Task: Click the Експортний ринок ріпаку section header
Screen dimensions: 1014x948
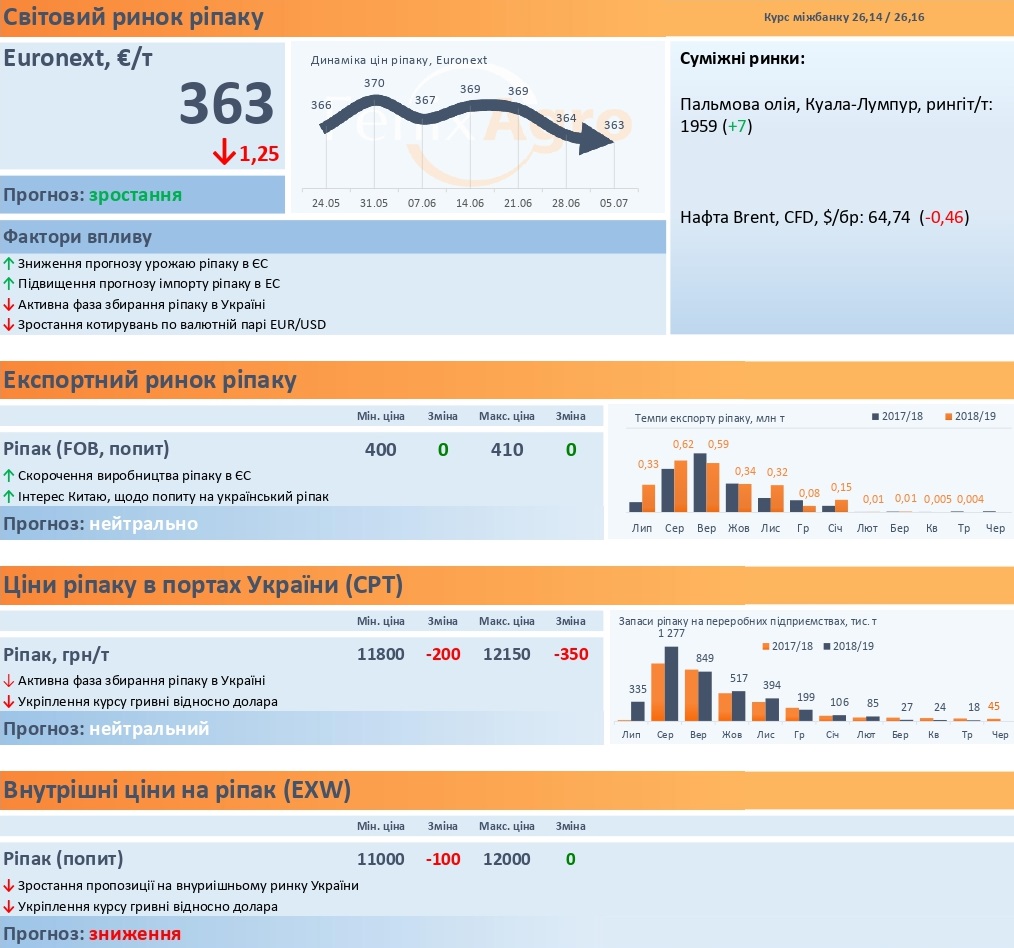Action: pos(149,380)
